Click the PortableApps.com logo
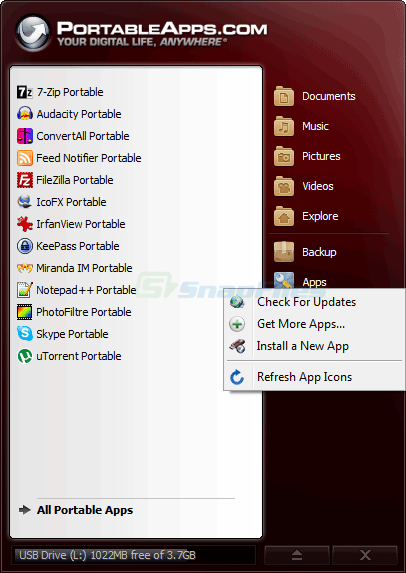The width and height of the screenshot is (406, 573). click(33, 33)
